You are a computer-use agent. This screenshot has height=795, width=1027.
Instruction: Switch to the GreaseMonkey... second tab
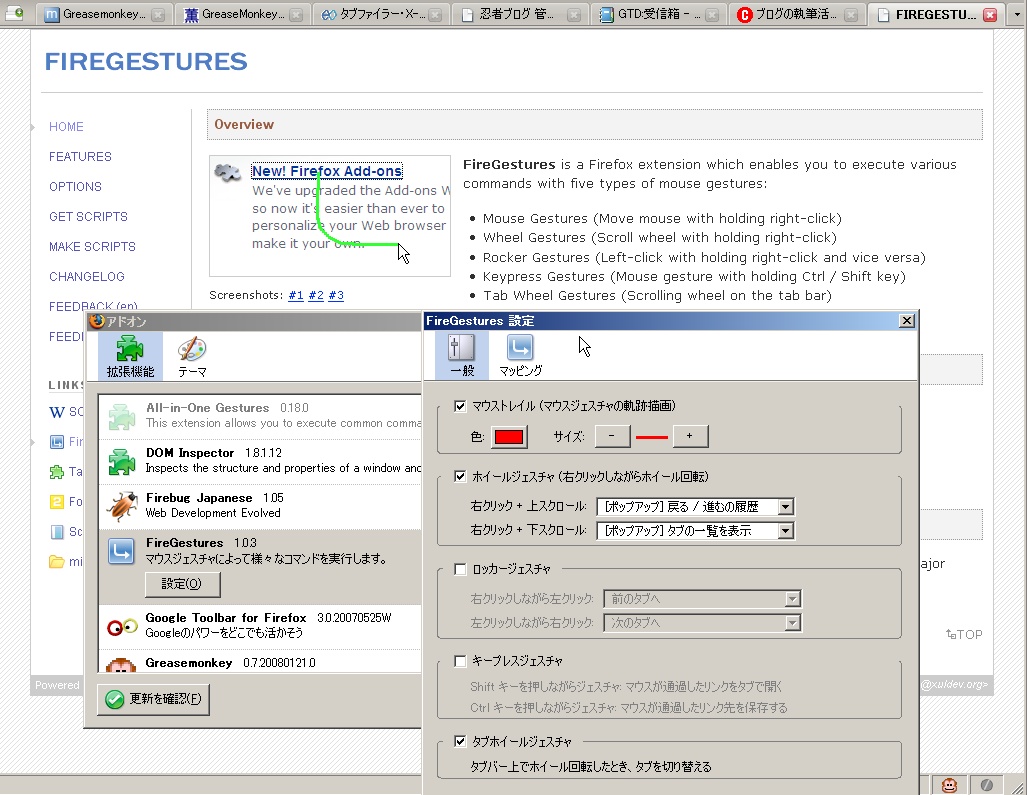click(242, 14)
